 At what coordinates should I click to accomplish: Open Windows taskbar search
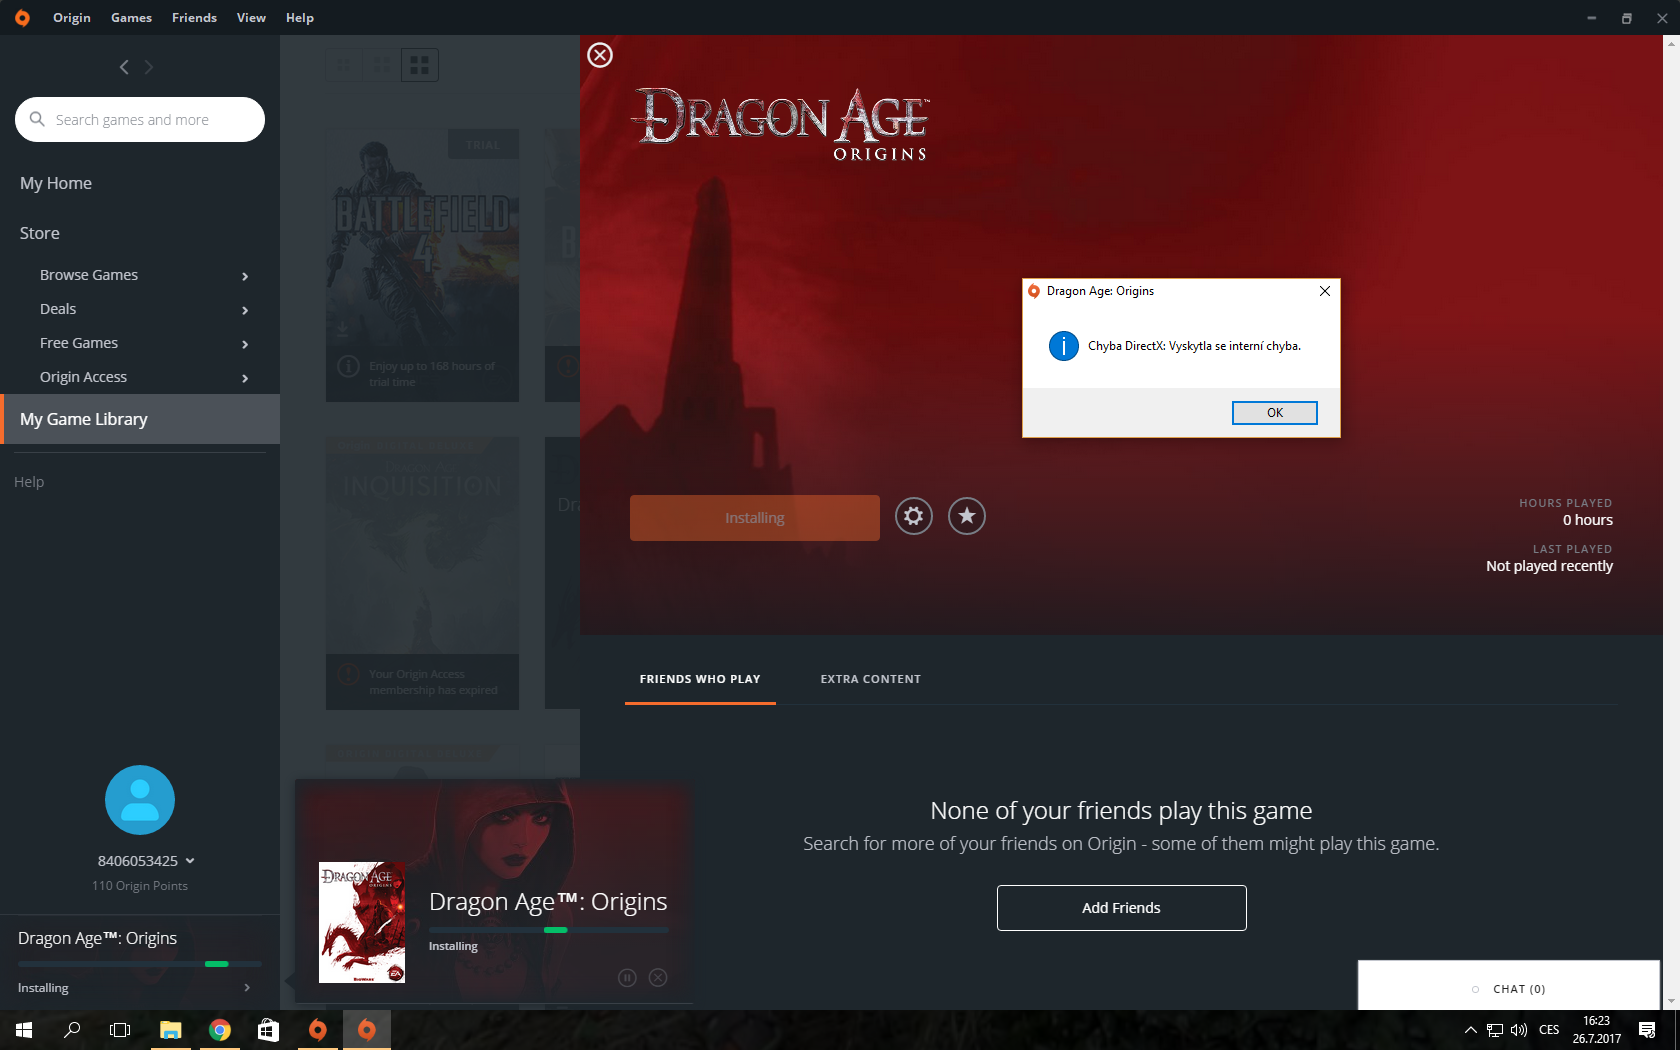(72, 1030)
